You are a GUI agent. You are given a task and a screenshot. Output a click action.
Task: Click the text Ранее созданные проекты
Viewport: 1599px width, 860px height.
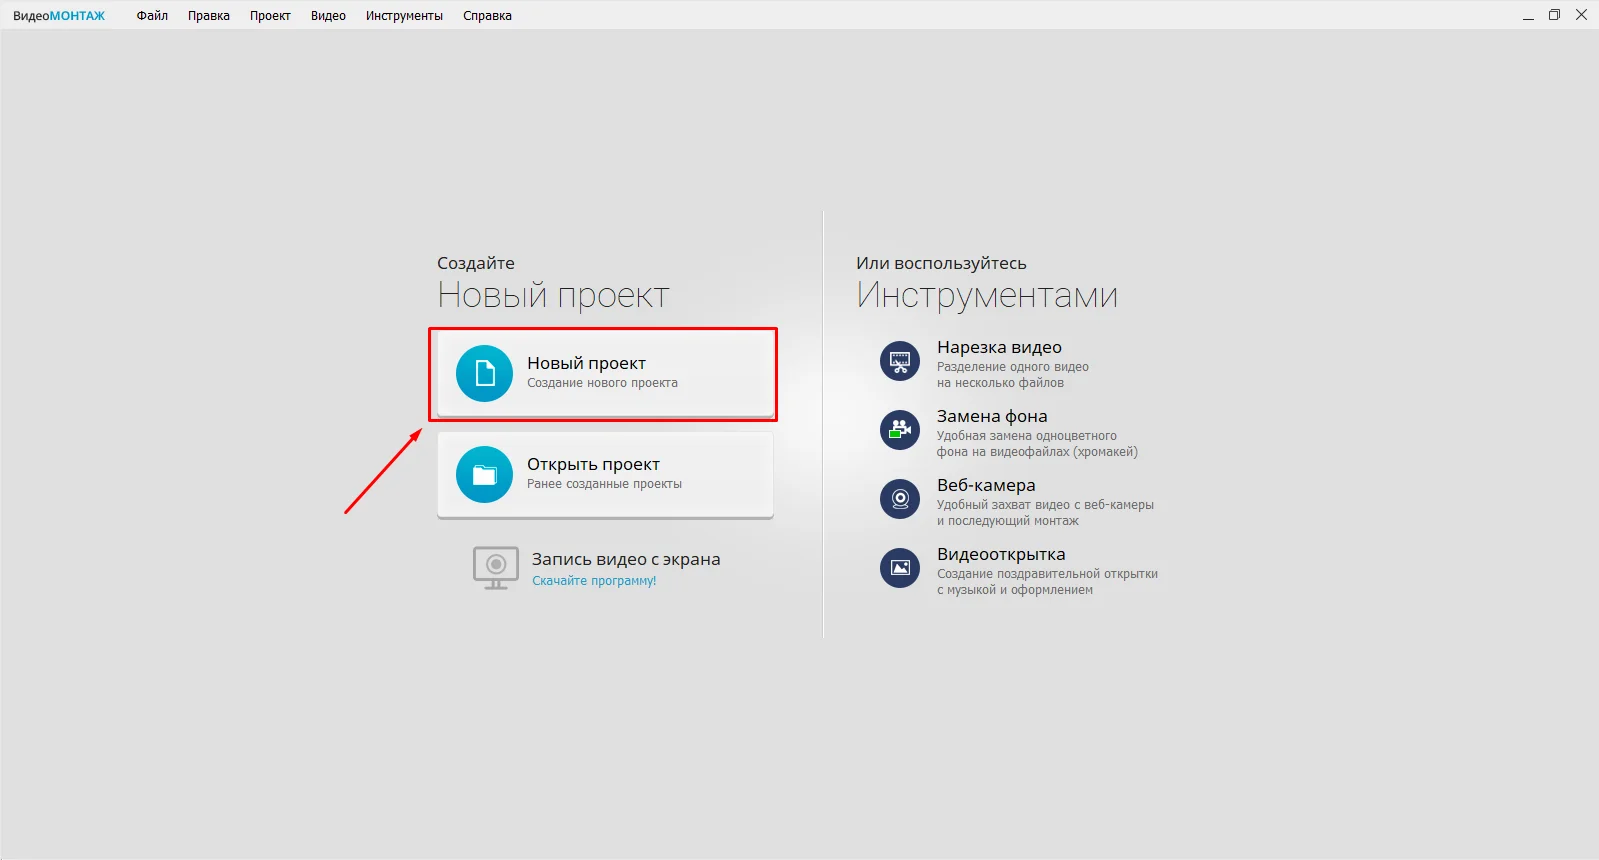click(604, 484)
